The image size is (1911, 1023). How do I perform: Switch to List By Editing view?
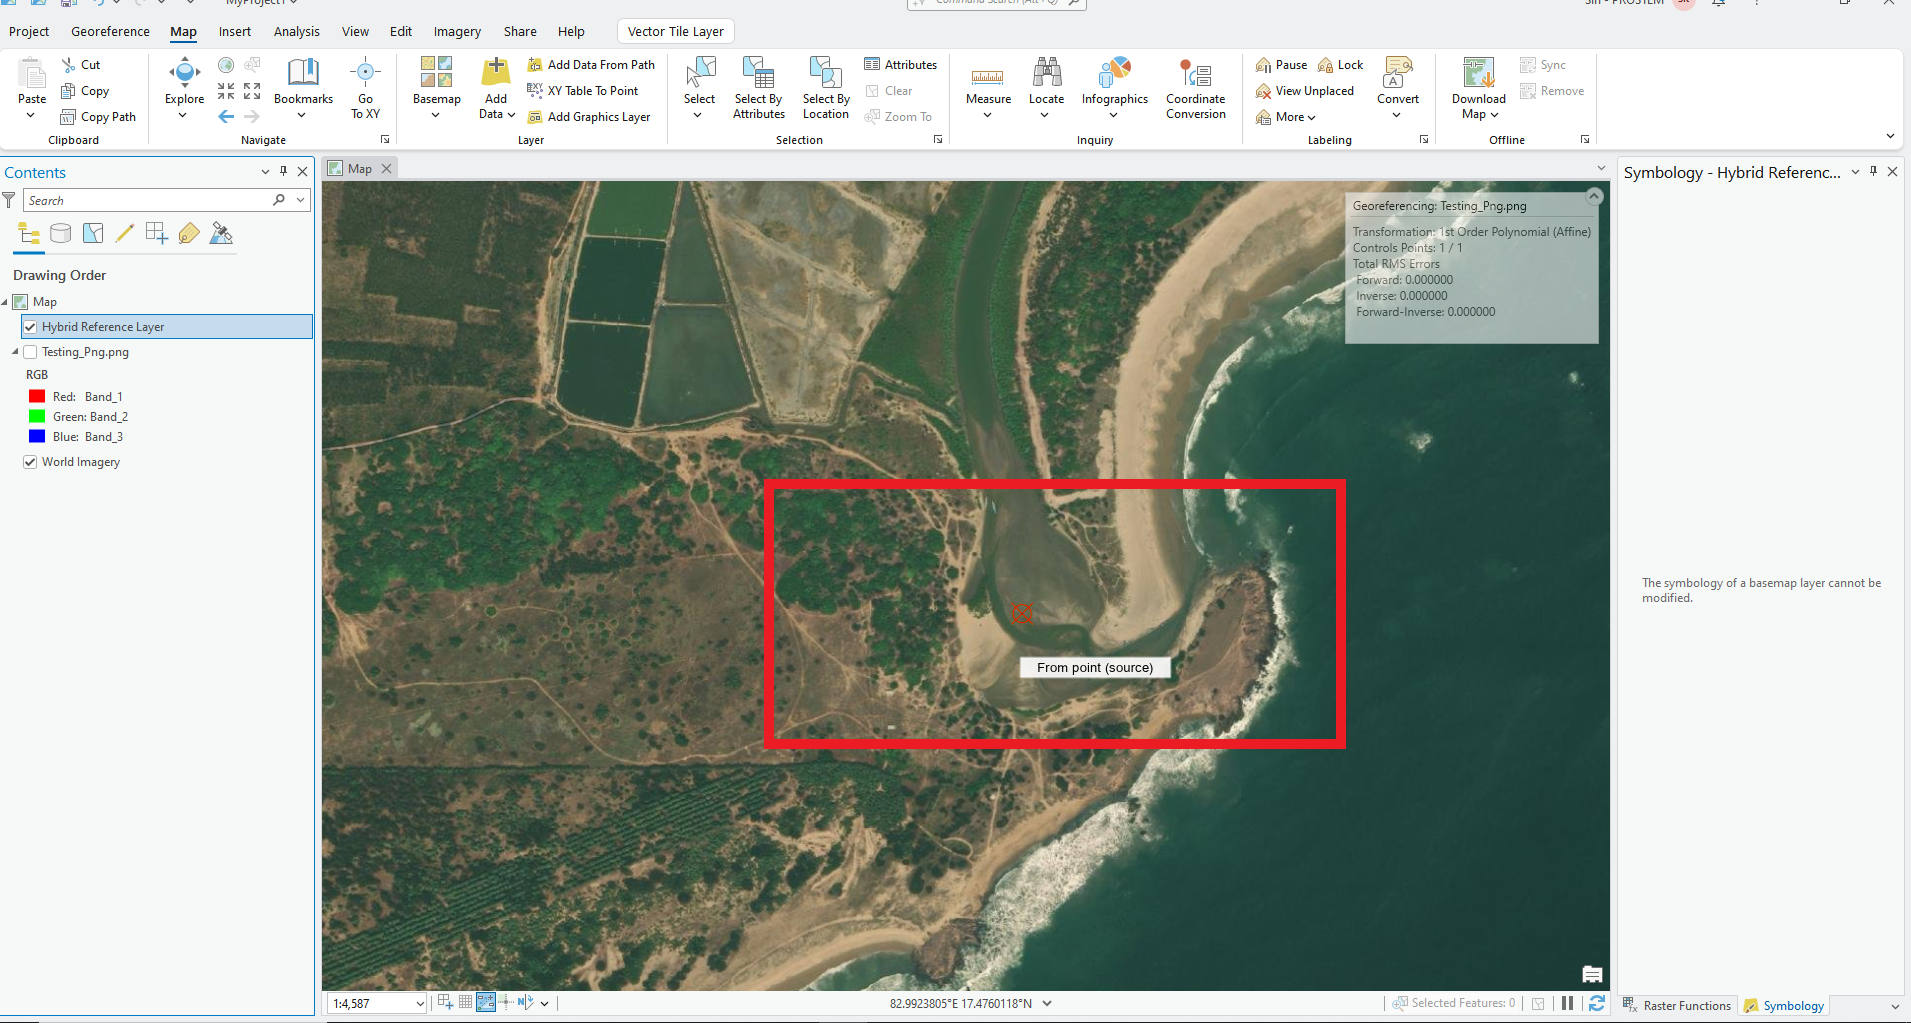point(125,234)
